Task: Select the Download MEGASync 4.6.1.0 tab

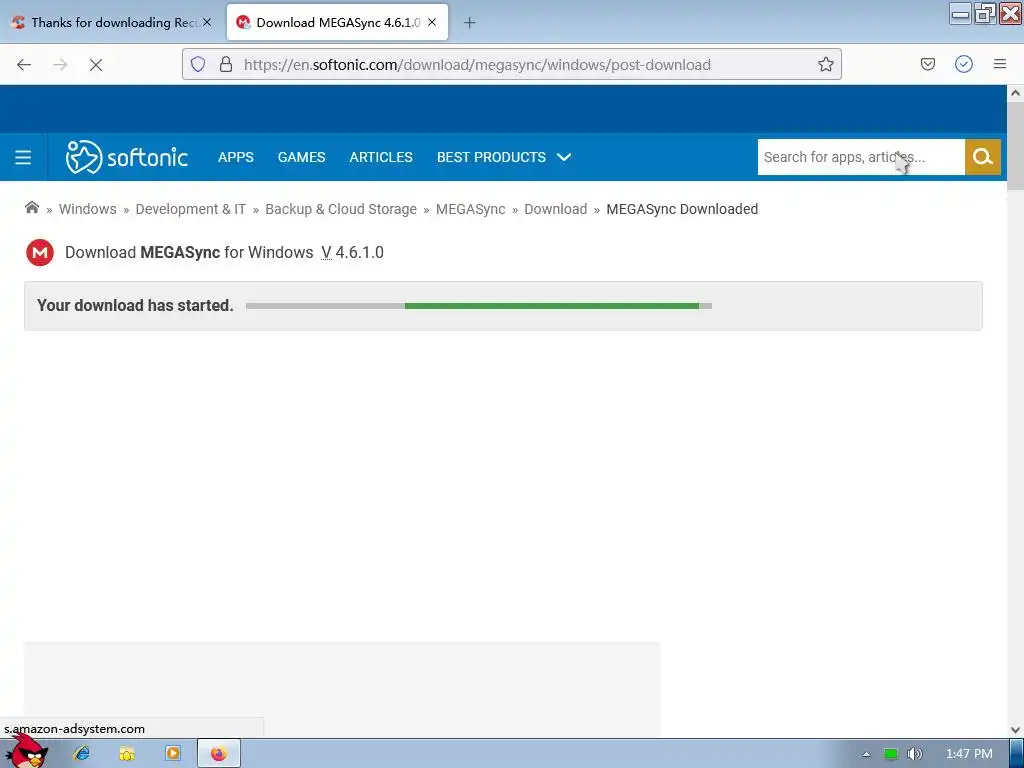Action: [x=338, y=23]
